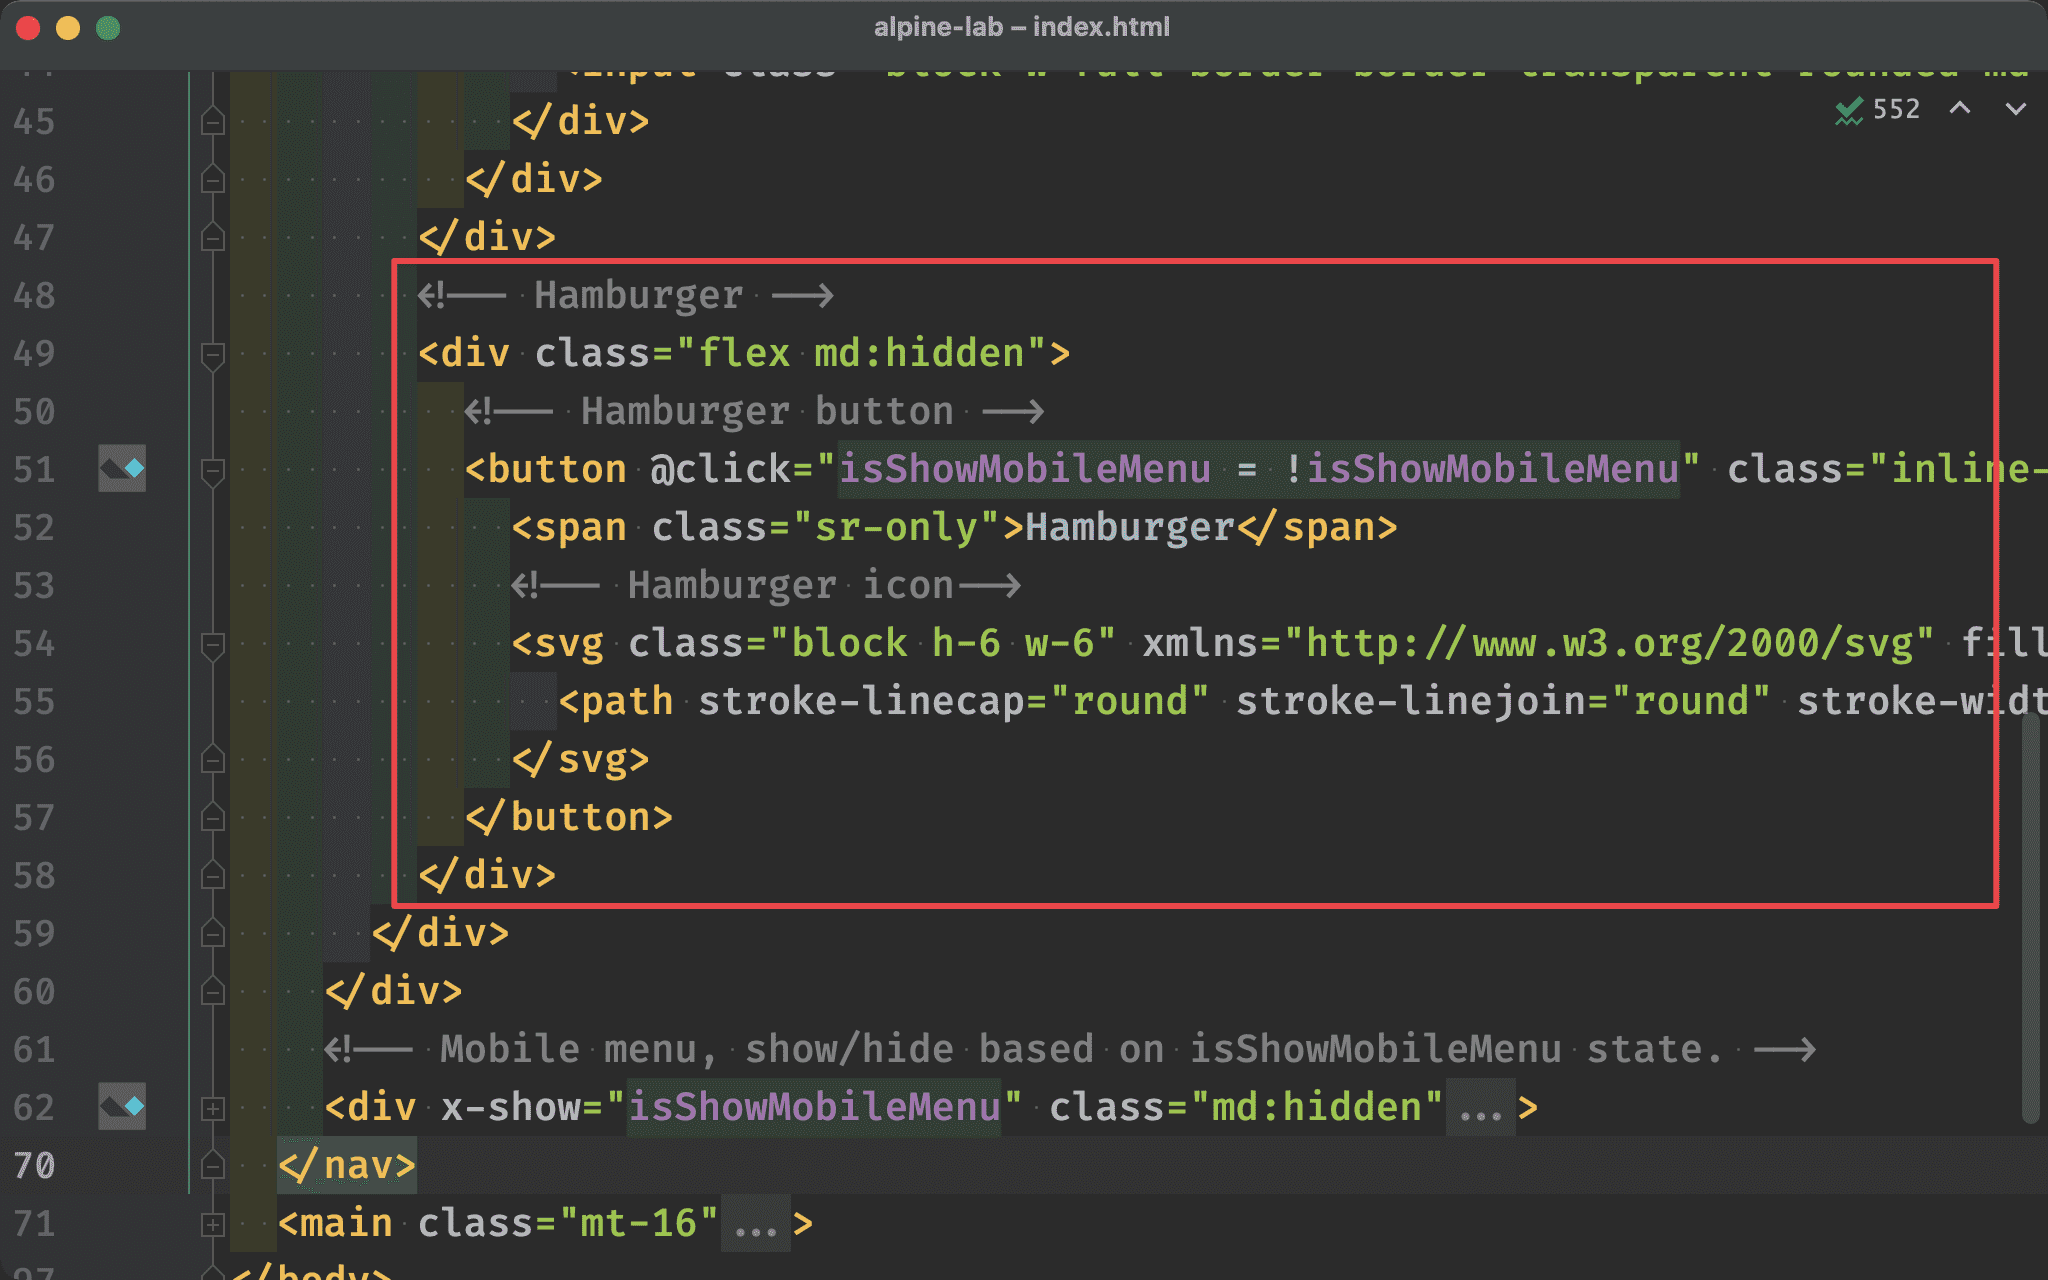The height and width of the screenshot is (1280, 2048).
Task: Click the closing svg tag
Action: coord(581,760)
